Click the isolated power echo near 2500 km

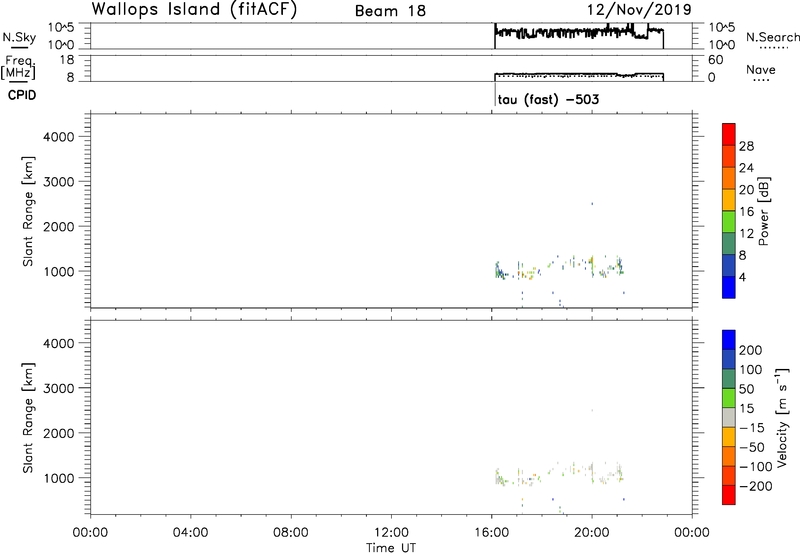pyautogui.click(x=592, y=204)
